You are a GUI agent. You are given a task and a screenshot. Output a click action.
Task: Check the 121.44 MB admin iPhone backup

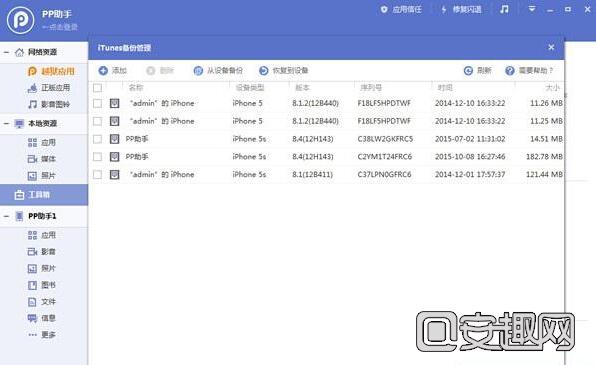tap(98, 175)
